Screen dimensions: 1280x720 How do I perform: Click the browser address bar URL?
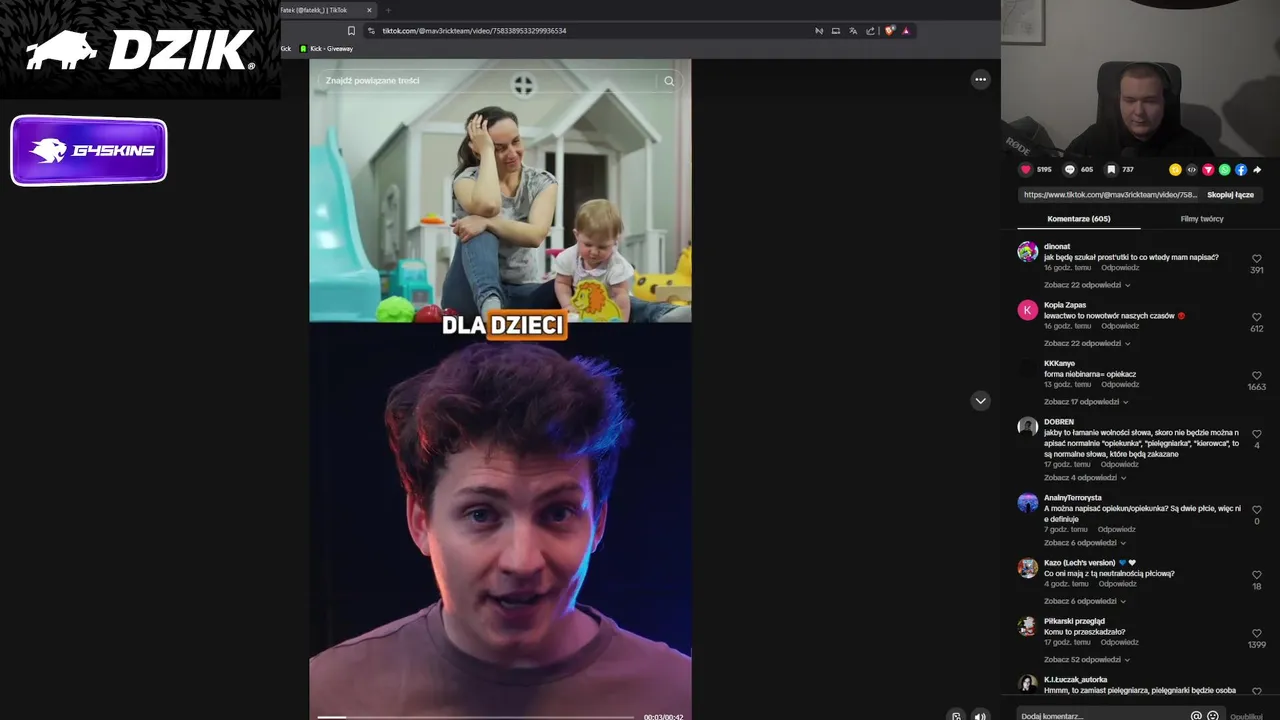point(474,31)
